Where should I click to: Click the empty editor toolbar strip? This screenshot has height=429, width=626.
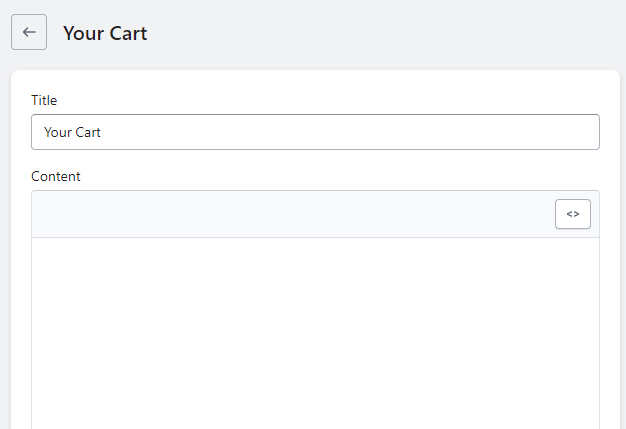(290, 214)
